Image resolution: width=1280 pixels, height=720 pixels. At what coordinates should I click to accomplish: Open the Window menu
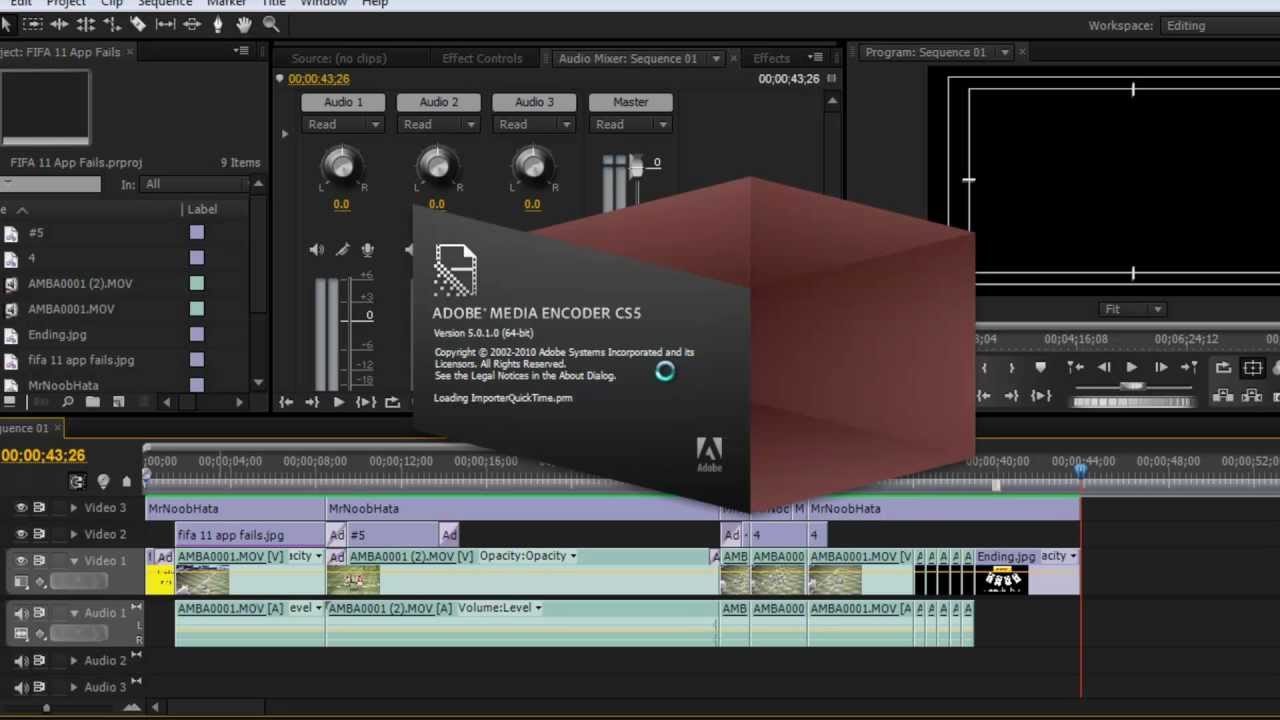click(x=323, y=3)
